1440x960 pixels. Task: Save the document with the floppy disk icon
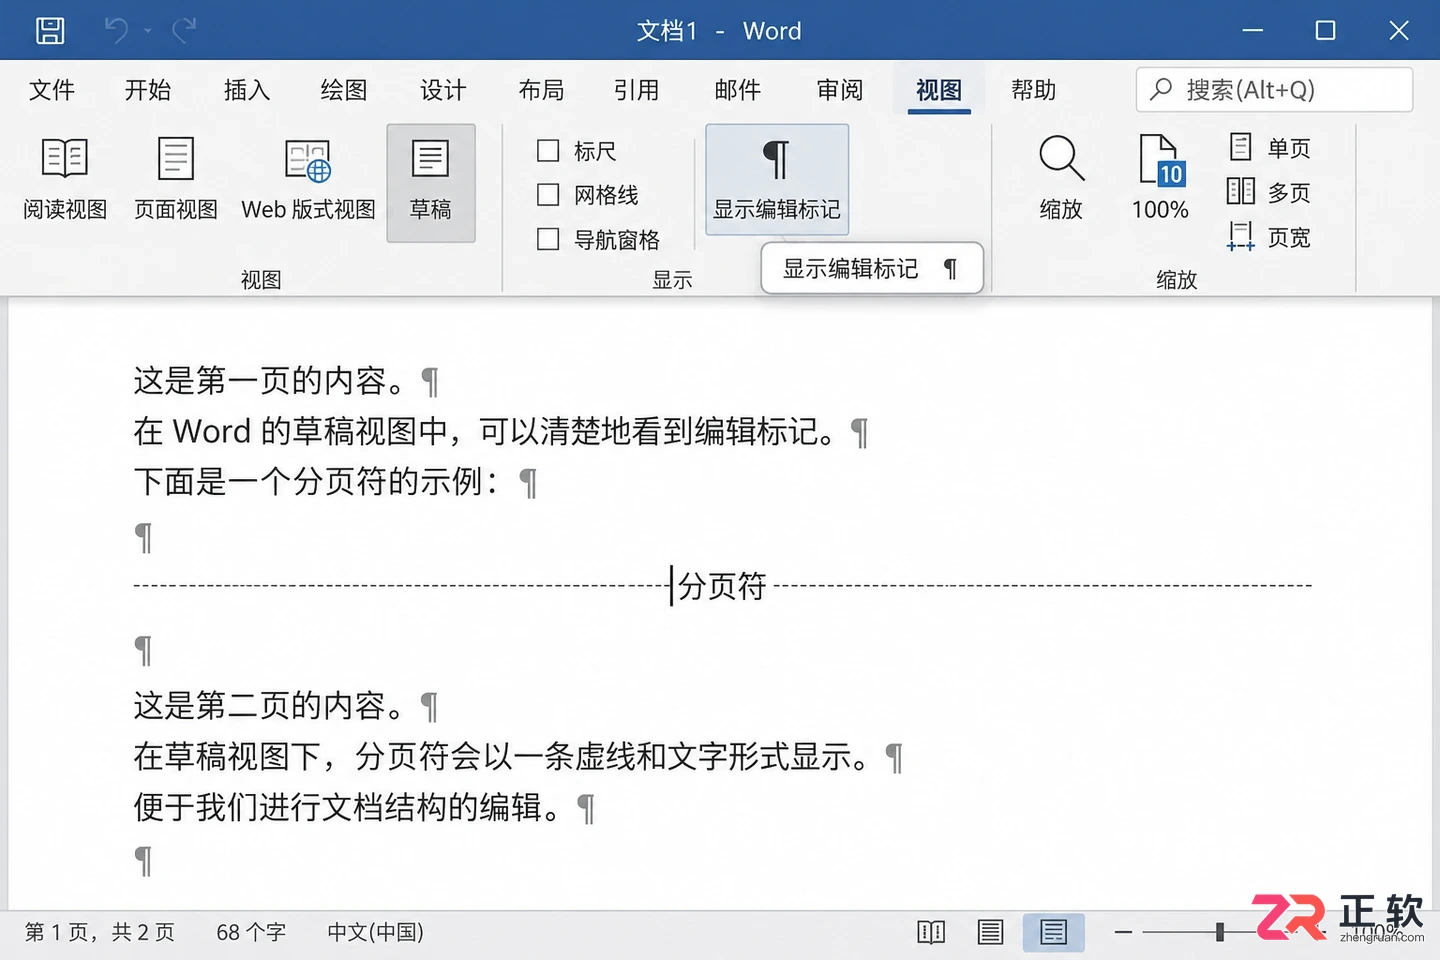click(x=50, y=31)
